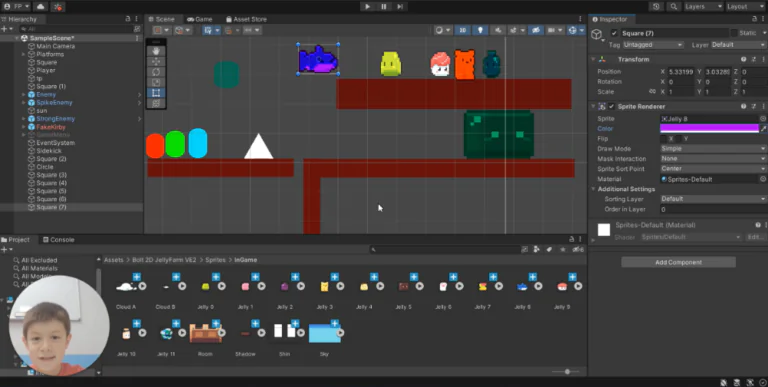Image resolution: width=768 pixels, height=387 pixels.
Task: Select the Move tool in scene toolbar
Action: [x=156, y=61]
